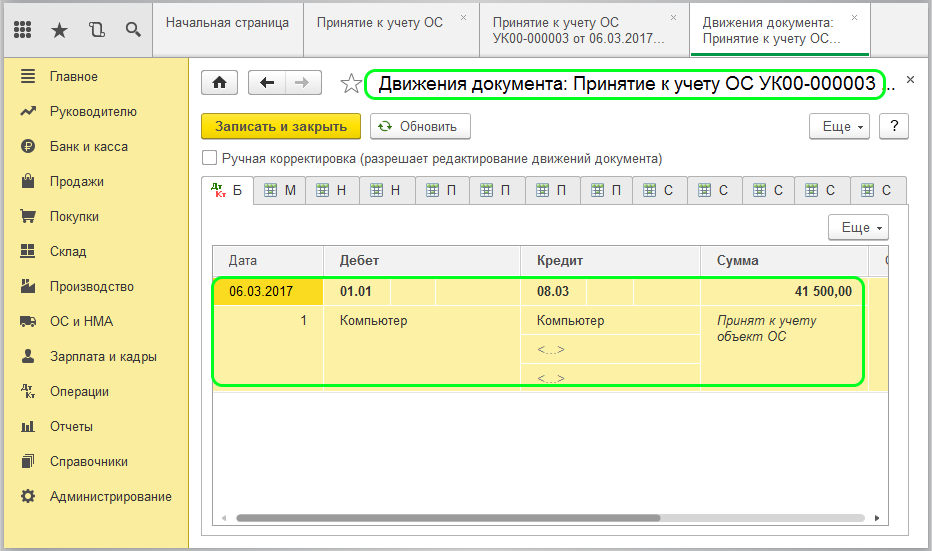
Task: Click the horizontal scrollbar thumb
Action: point(448,518)
